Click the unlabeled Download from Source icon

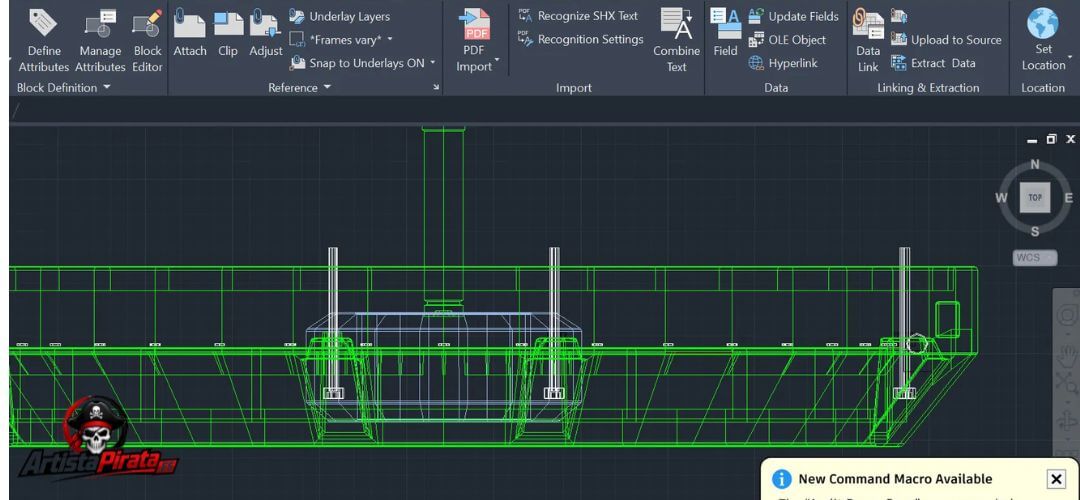(899, 16)
